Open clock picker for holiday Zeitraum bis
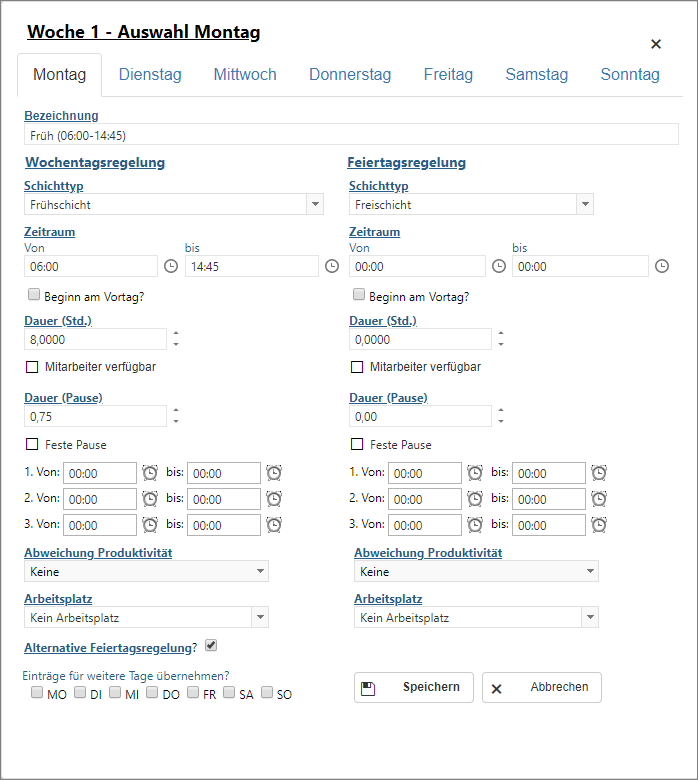This screenshot has height=780, width=698. (662, 266)
